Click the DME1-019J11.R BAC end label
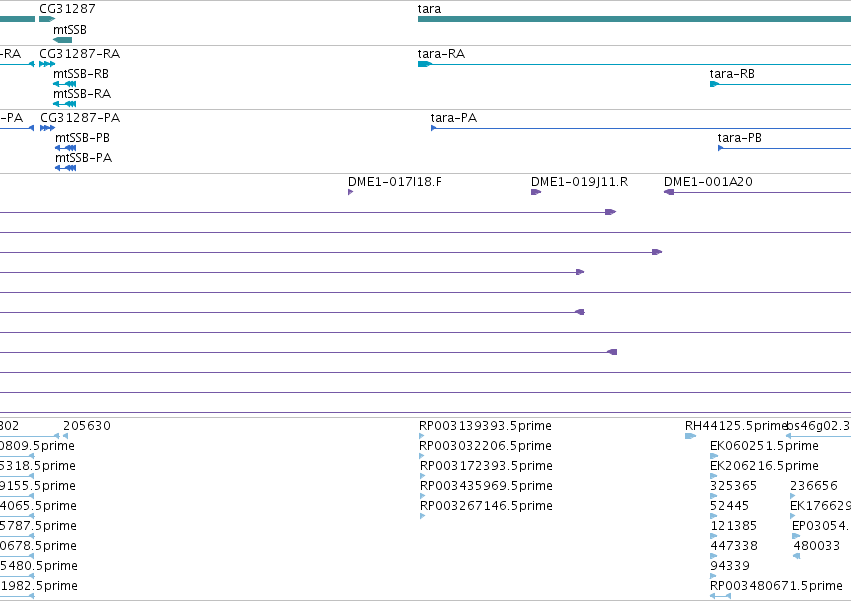The height and width of the screenshot is (601, 851). point(580,182)
